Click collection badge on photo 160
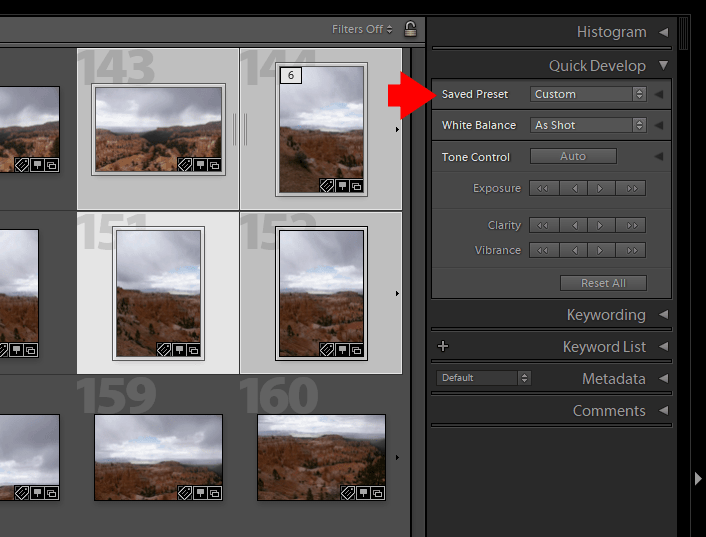Screen dimensions: 706x537 pyautogui.click(x=377, y=493)
